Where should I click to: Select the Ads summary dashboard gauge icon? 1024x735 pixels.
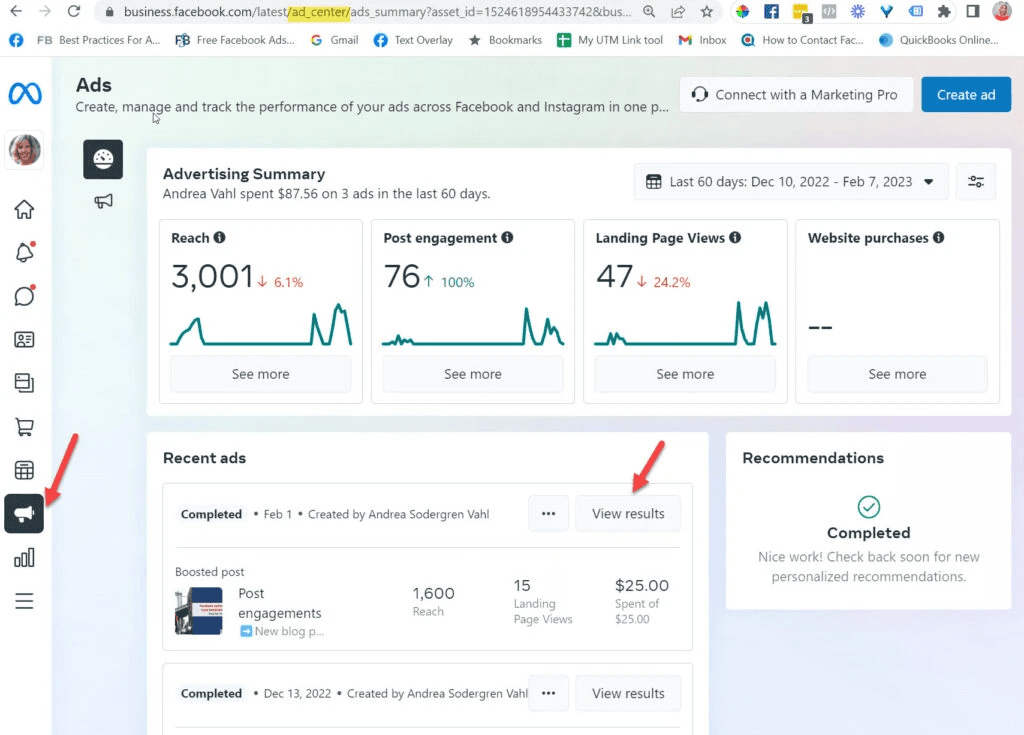[x=103, y=159]
